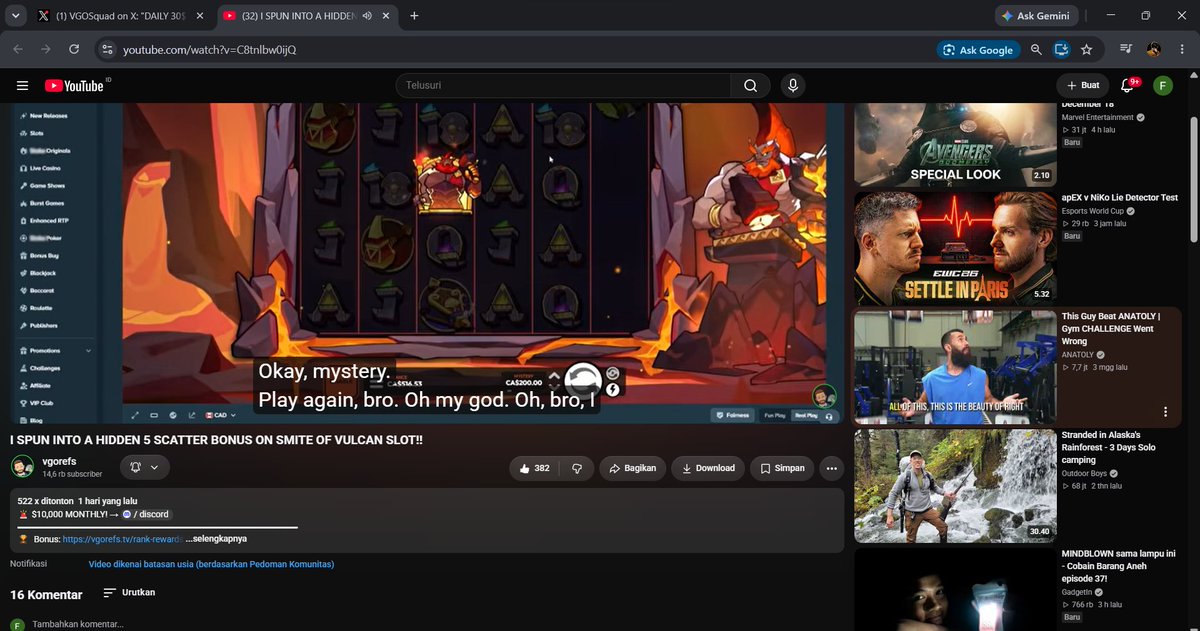Open options for ANATOLY video suggestion
Image resolution: width=1200 pixels, height=631 pixels.
tap(1165, 412)
